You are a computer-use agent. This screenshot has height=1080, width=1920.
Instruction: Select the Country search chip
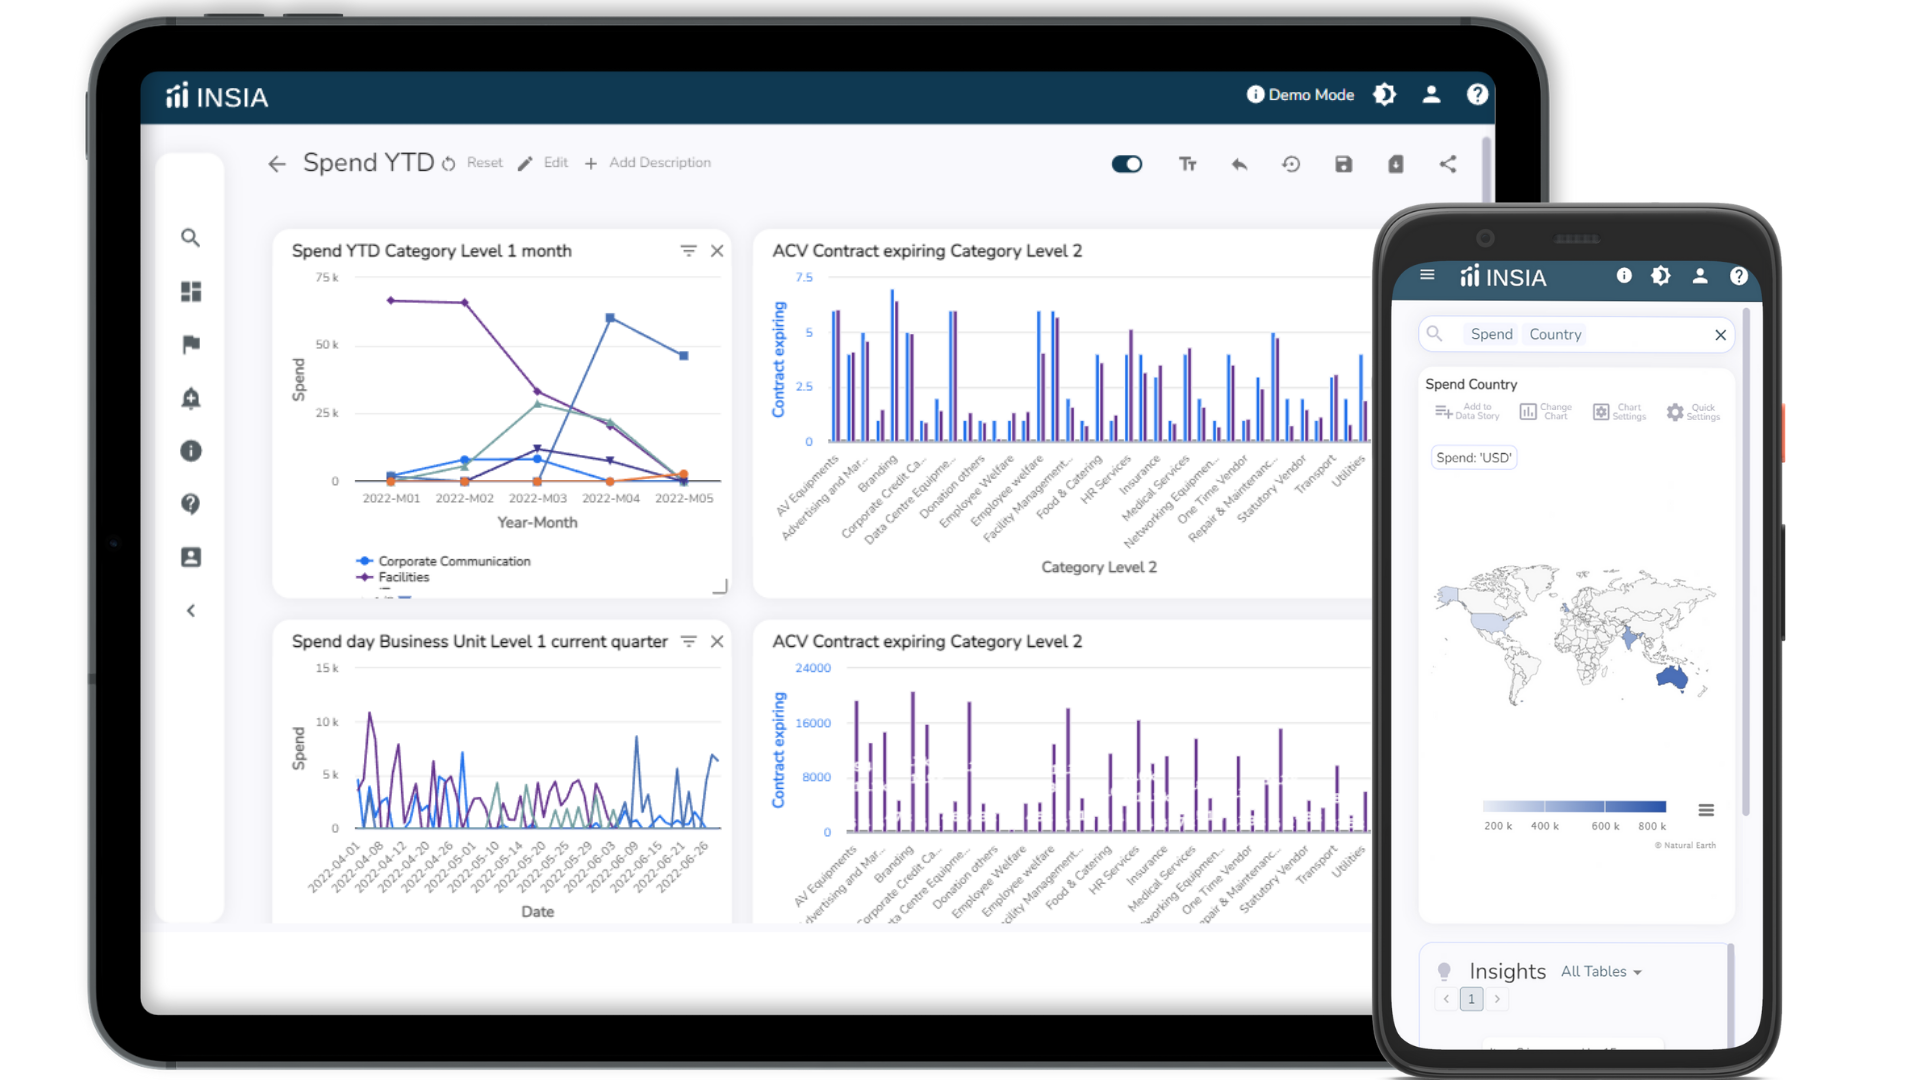pyautogui.click(x=1555, y=334)
